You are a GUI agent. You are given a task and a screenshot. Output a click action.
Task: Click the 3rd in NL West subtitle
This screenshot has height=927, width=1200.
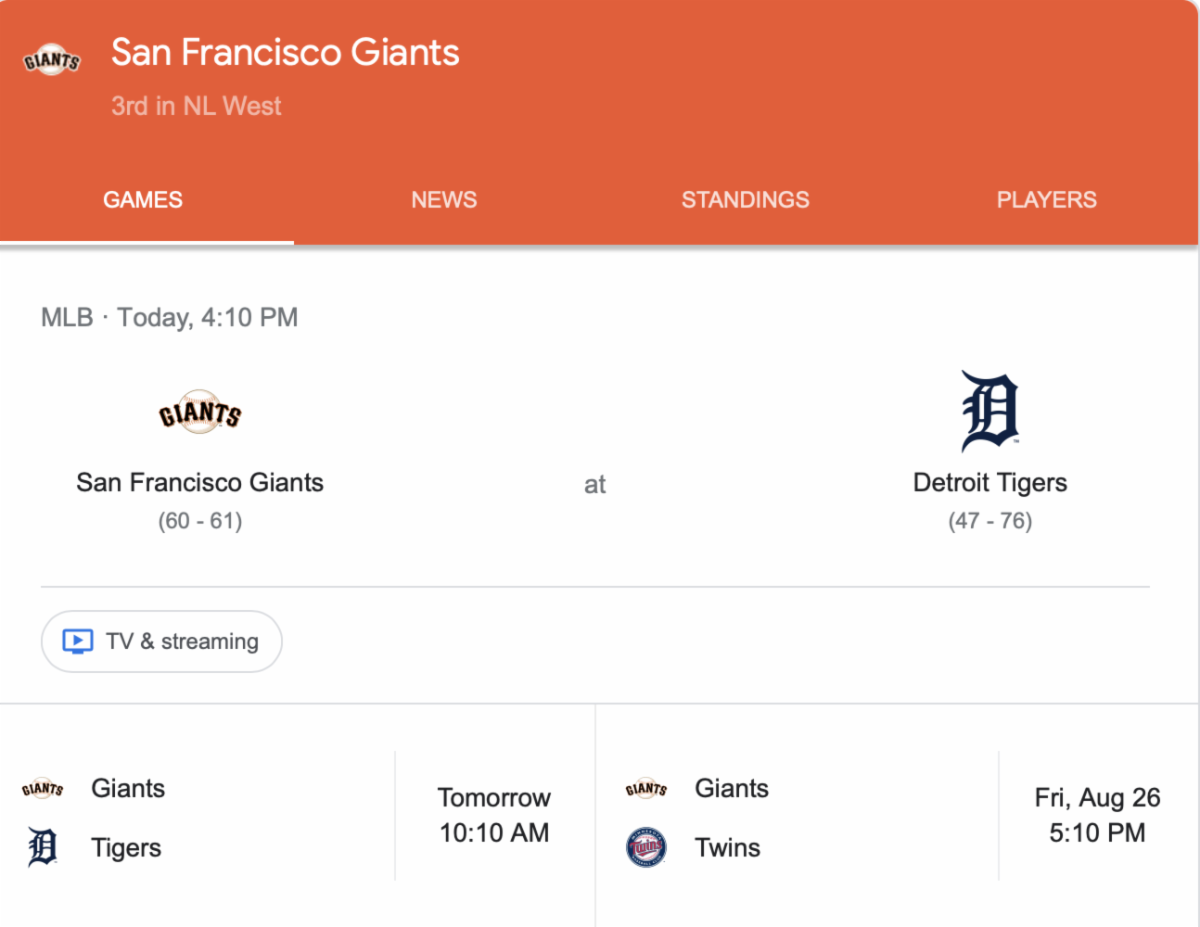196,106
